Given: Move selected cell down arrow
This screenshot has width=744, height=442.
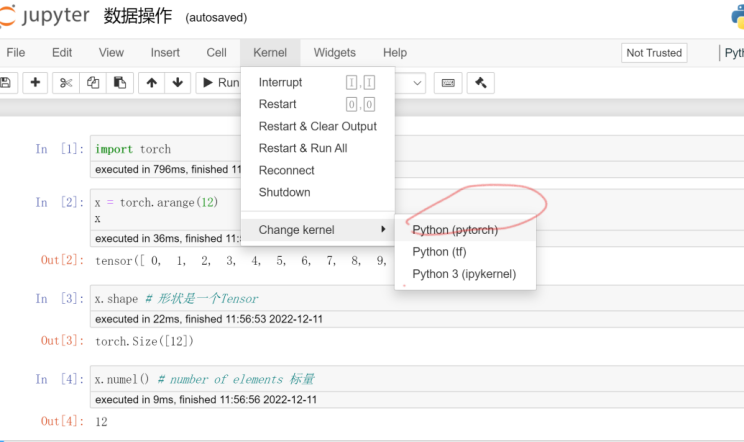Looking at the screenshot, I should [177, 83].
